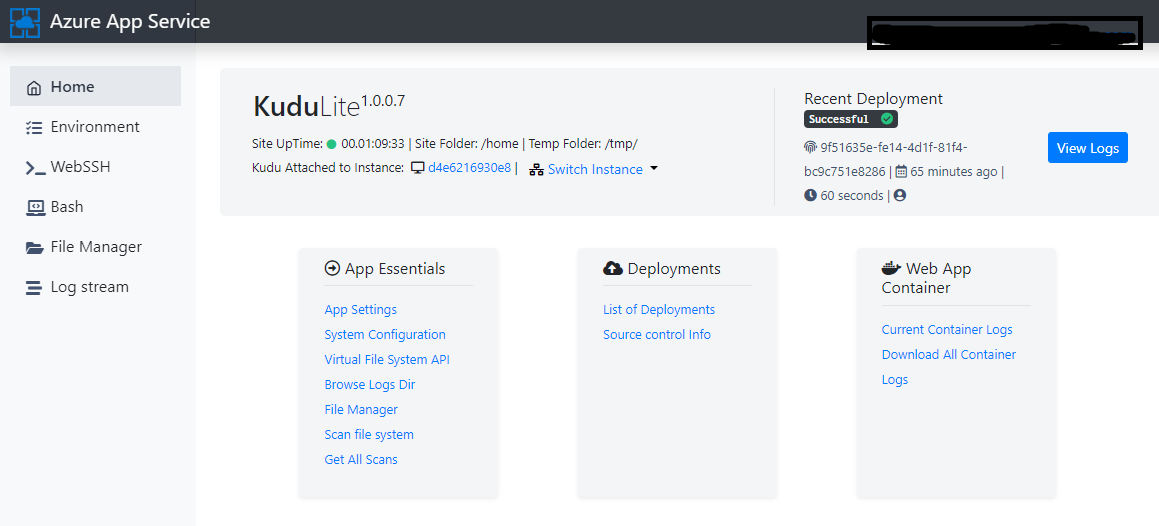Open the Virtual File System API link
The image size is (1159, 526).
coord(387,360)
